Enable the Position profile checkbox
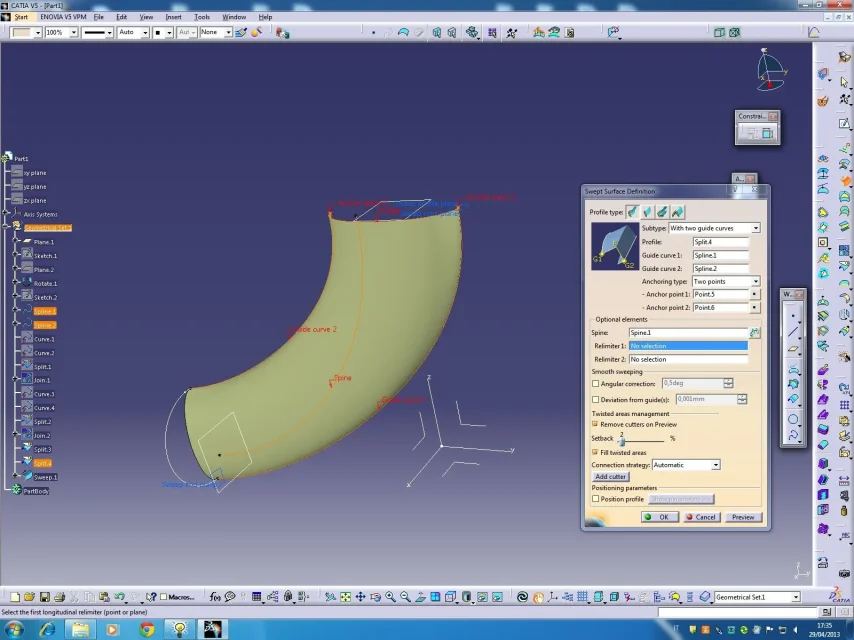Screen dimensions: 854x640 596,499
